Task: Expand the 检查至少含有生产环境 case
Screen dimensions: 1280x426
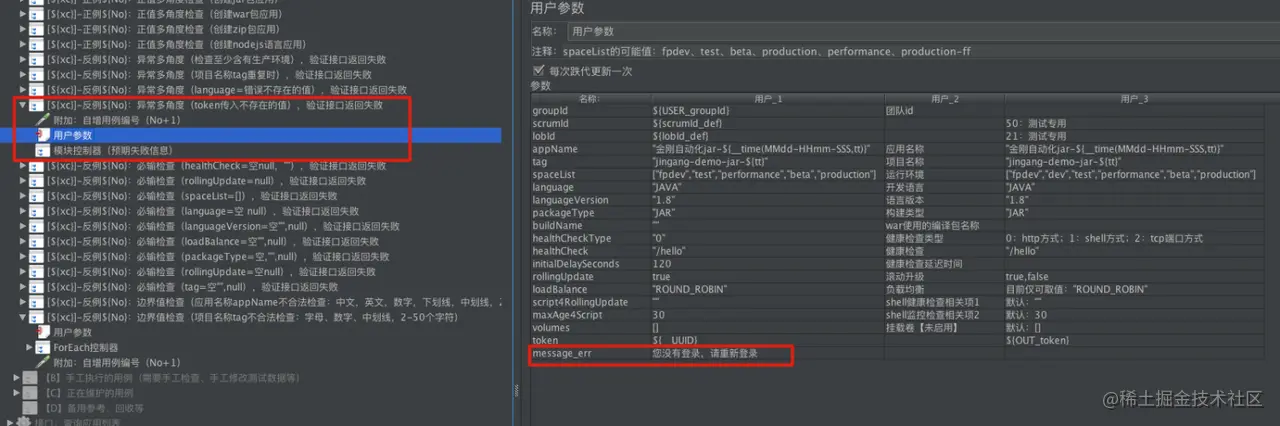Action: [23, 60]
